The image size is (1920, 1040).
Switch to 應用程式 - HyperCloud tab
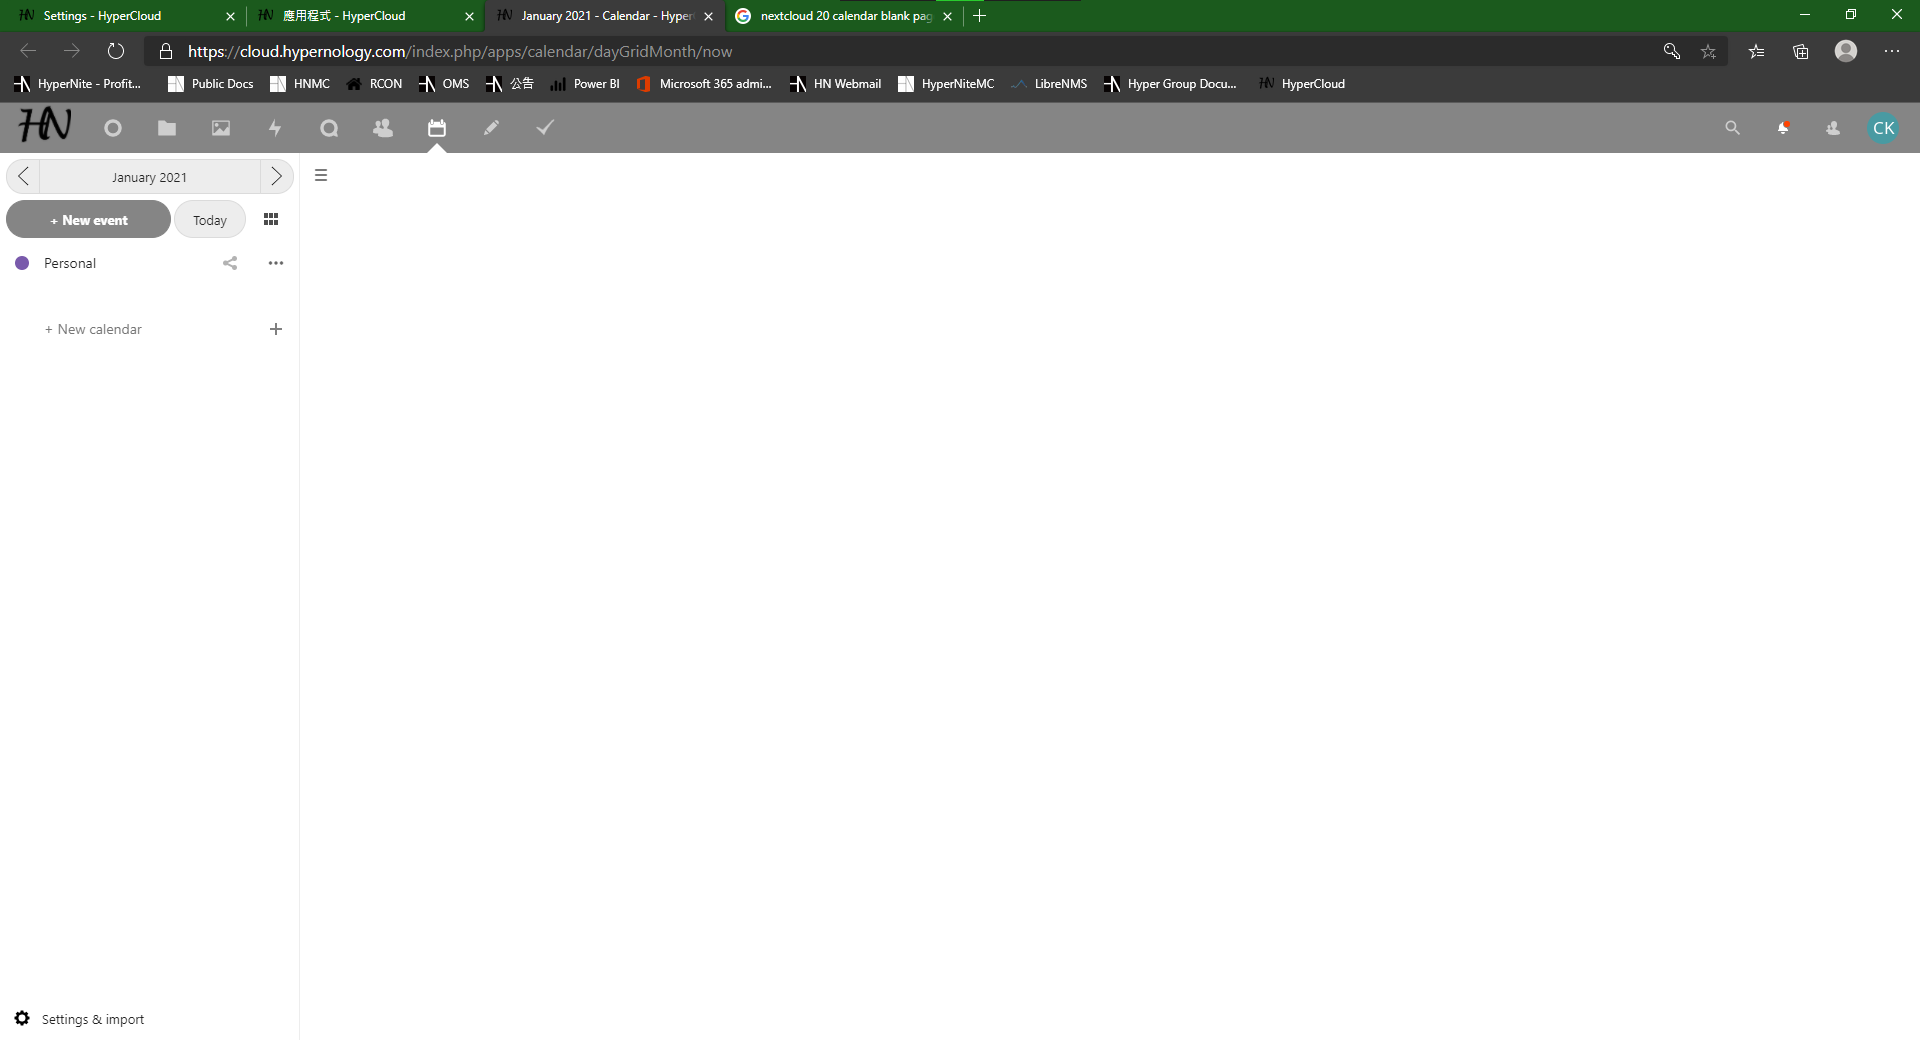[x=366, y=16]
